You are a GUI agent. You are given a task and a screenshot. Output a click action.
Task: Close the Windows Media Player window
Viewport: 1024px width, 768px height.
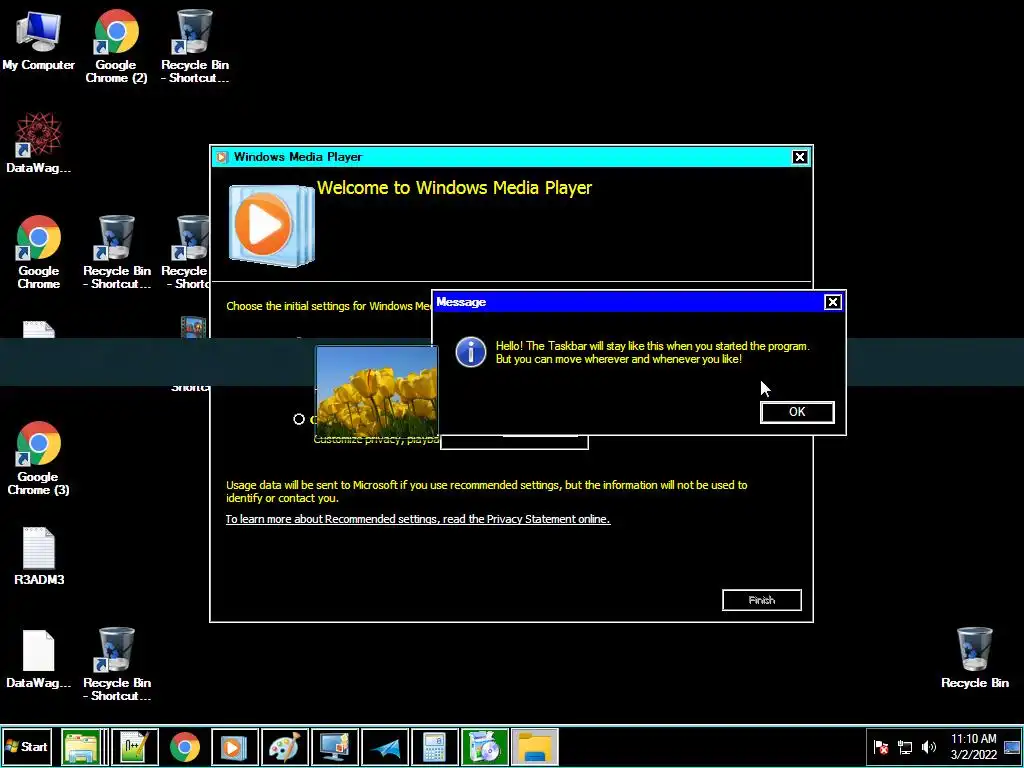799,157
